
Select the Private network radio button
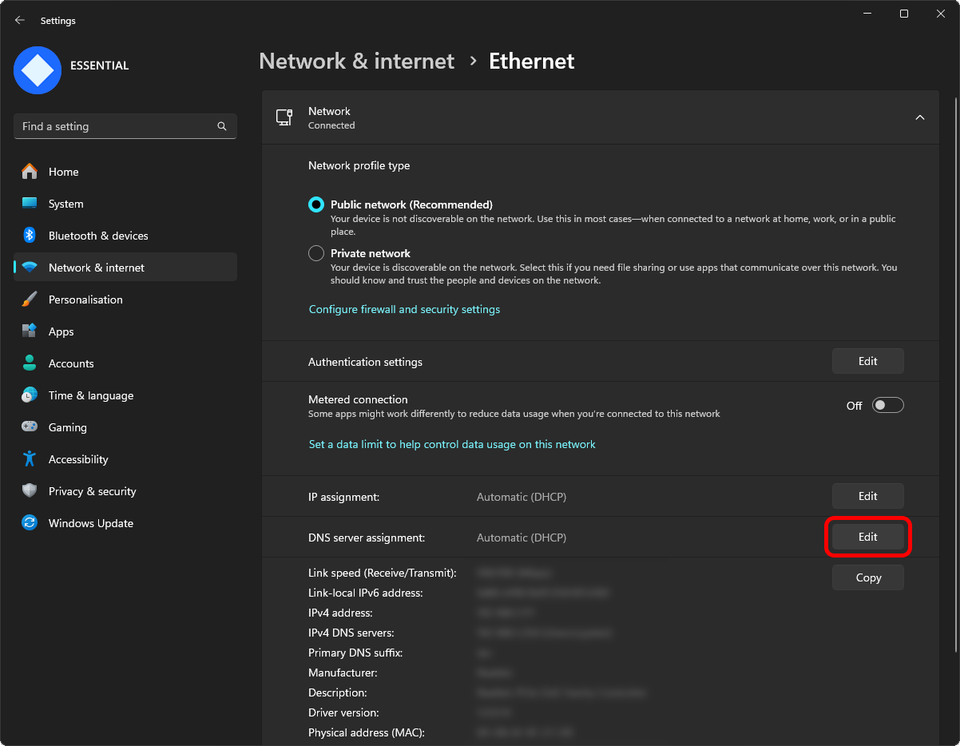pos(316,254)
